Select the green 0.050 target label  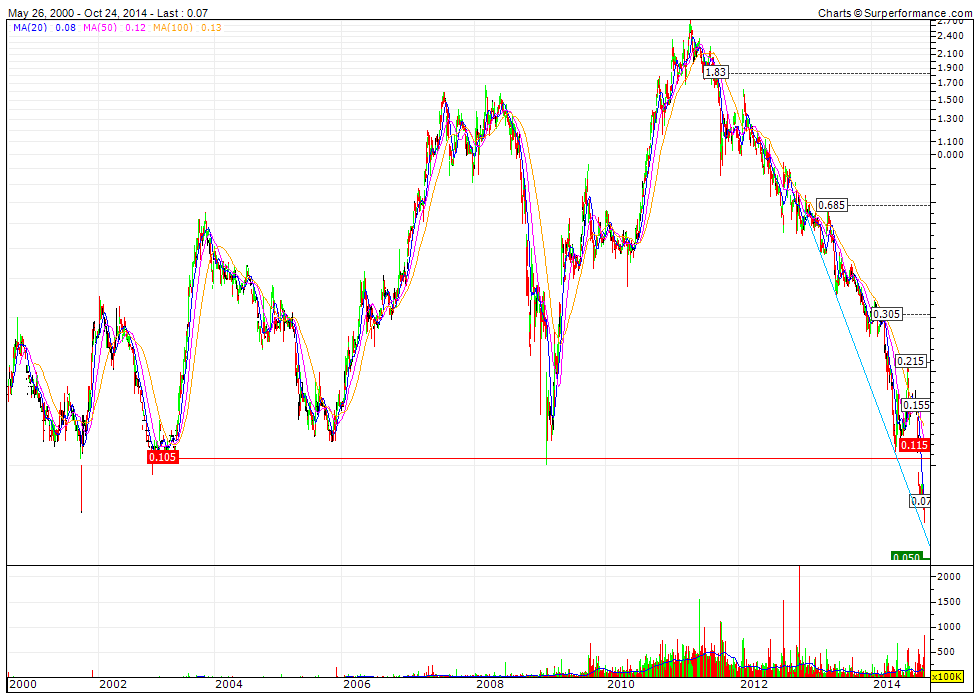pos(906,557)
